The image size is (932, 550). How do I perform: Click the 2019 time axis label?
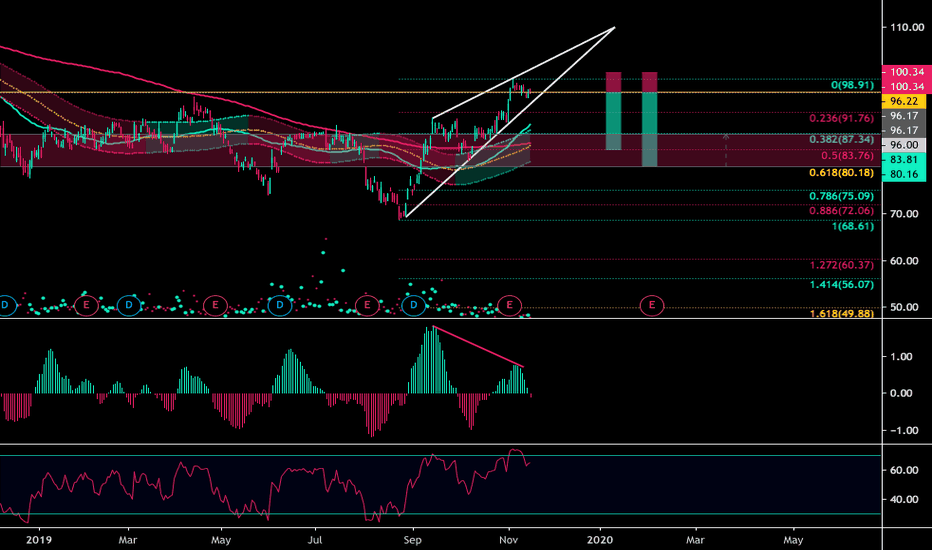(x=39, y=540)
